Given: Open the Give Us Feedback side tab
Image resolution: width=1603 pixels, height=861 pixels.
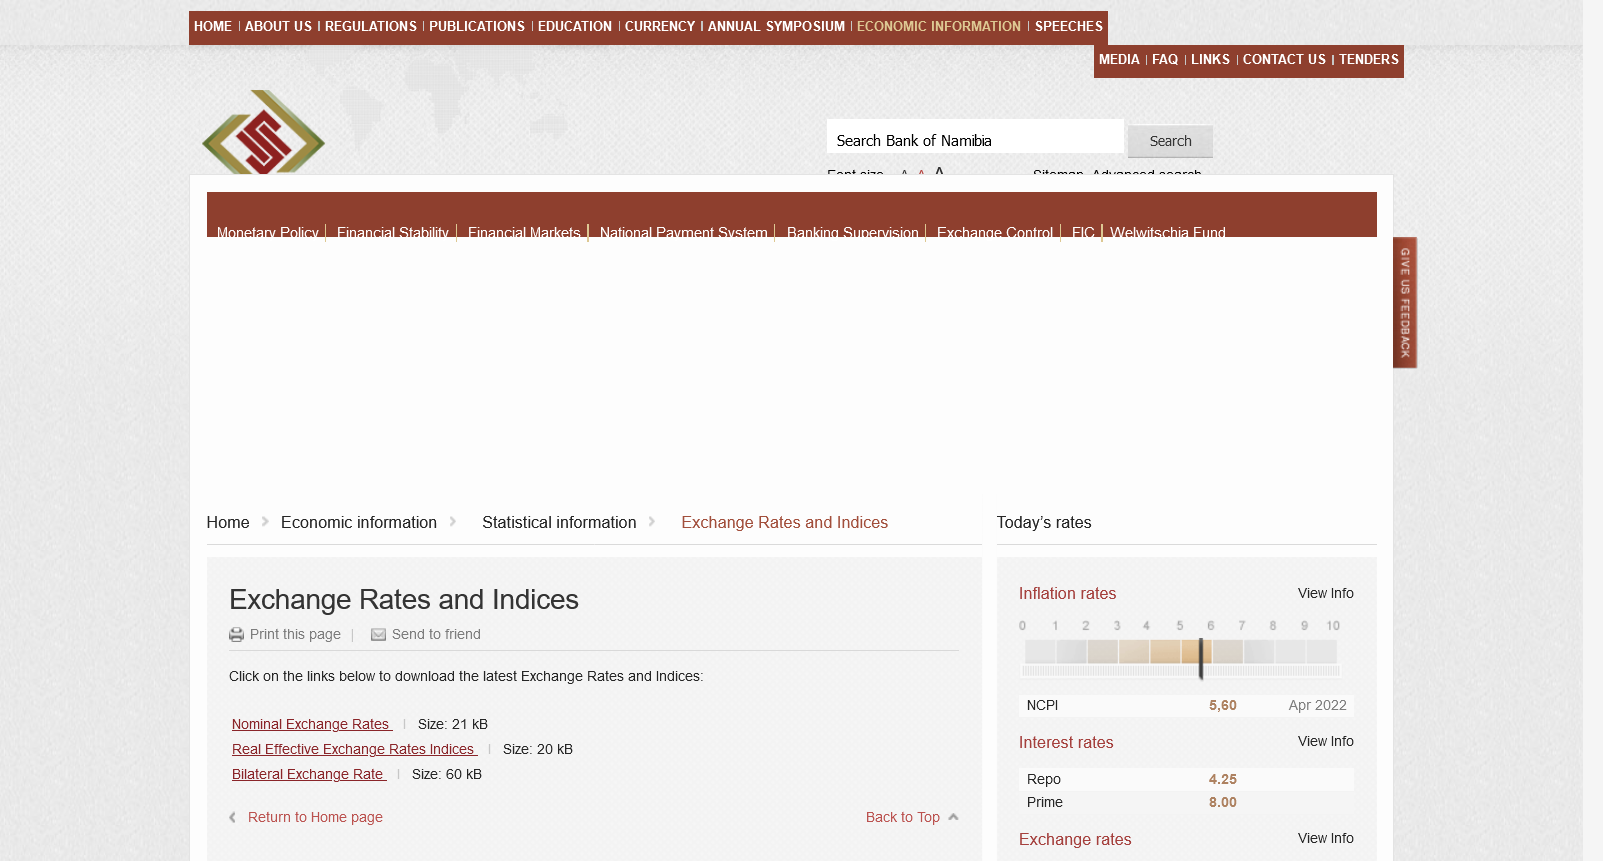Looking at the screenshot, I should tap(1404, 302).
